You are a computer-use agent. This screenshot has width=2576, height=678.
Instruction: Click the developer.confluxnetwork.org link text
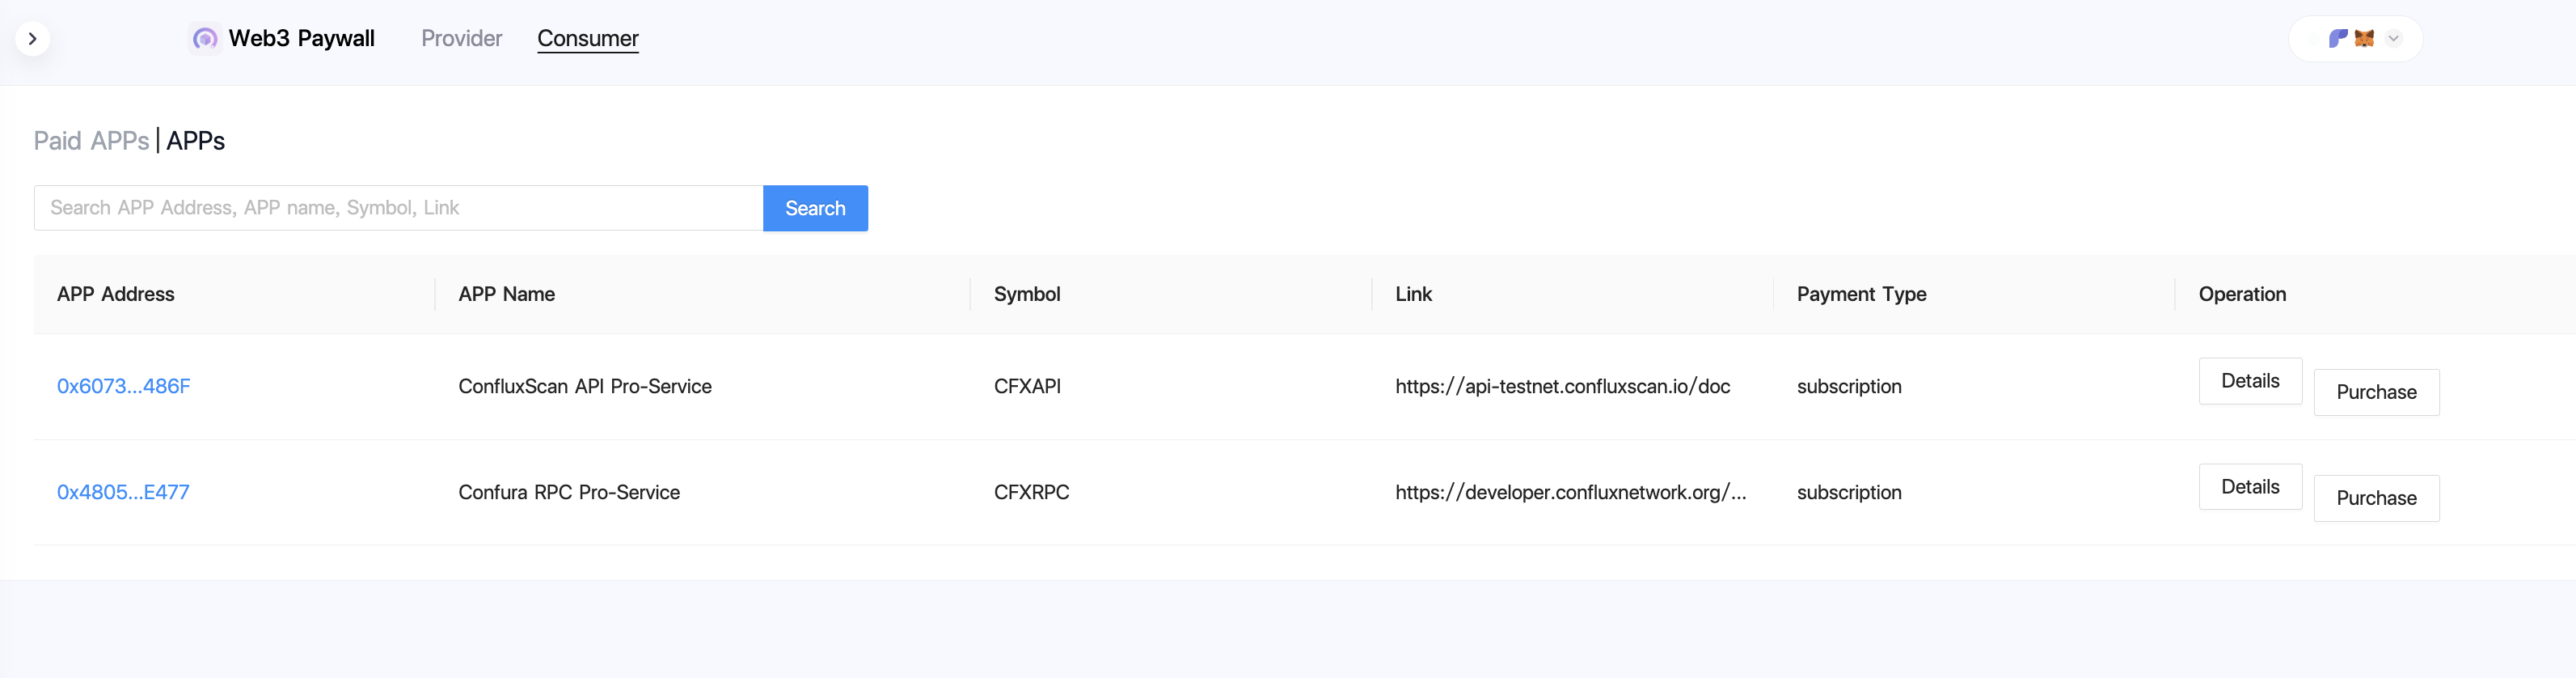(x=1570, y=493)
